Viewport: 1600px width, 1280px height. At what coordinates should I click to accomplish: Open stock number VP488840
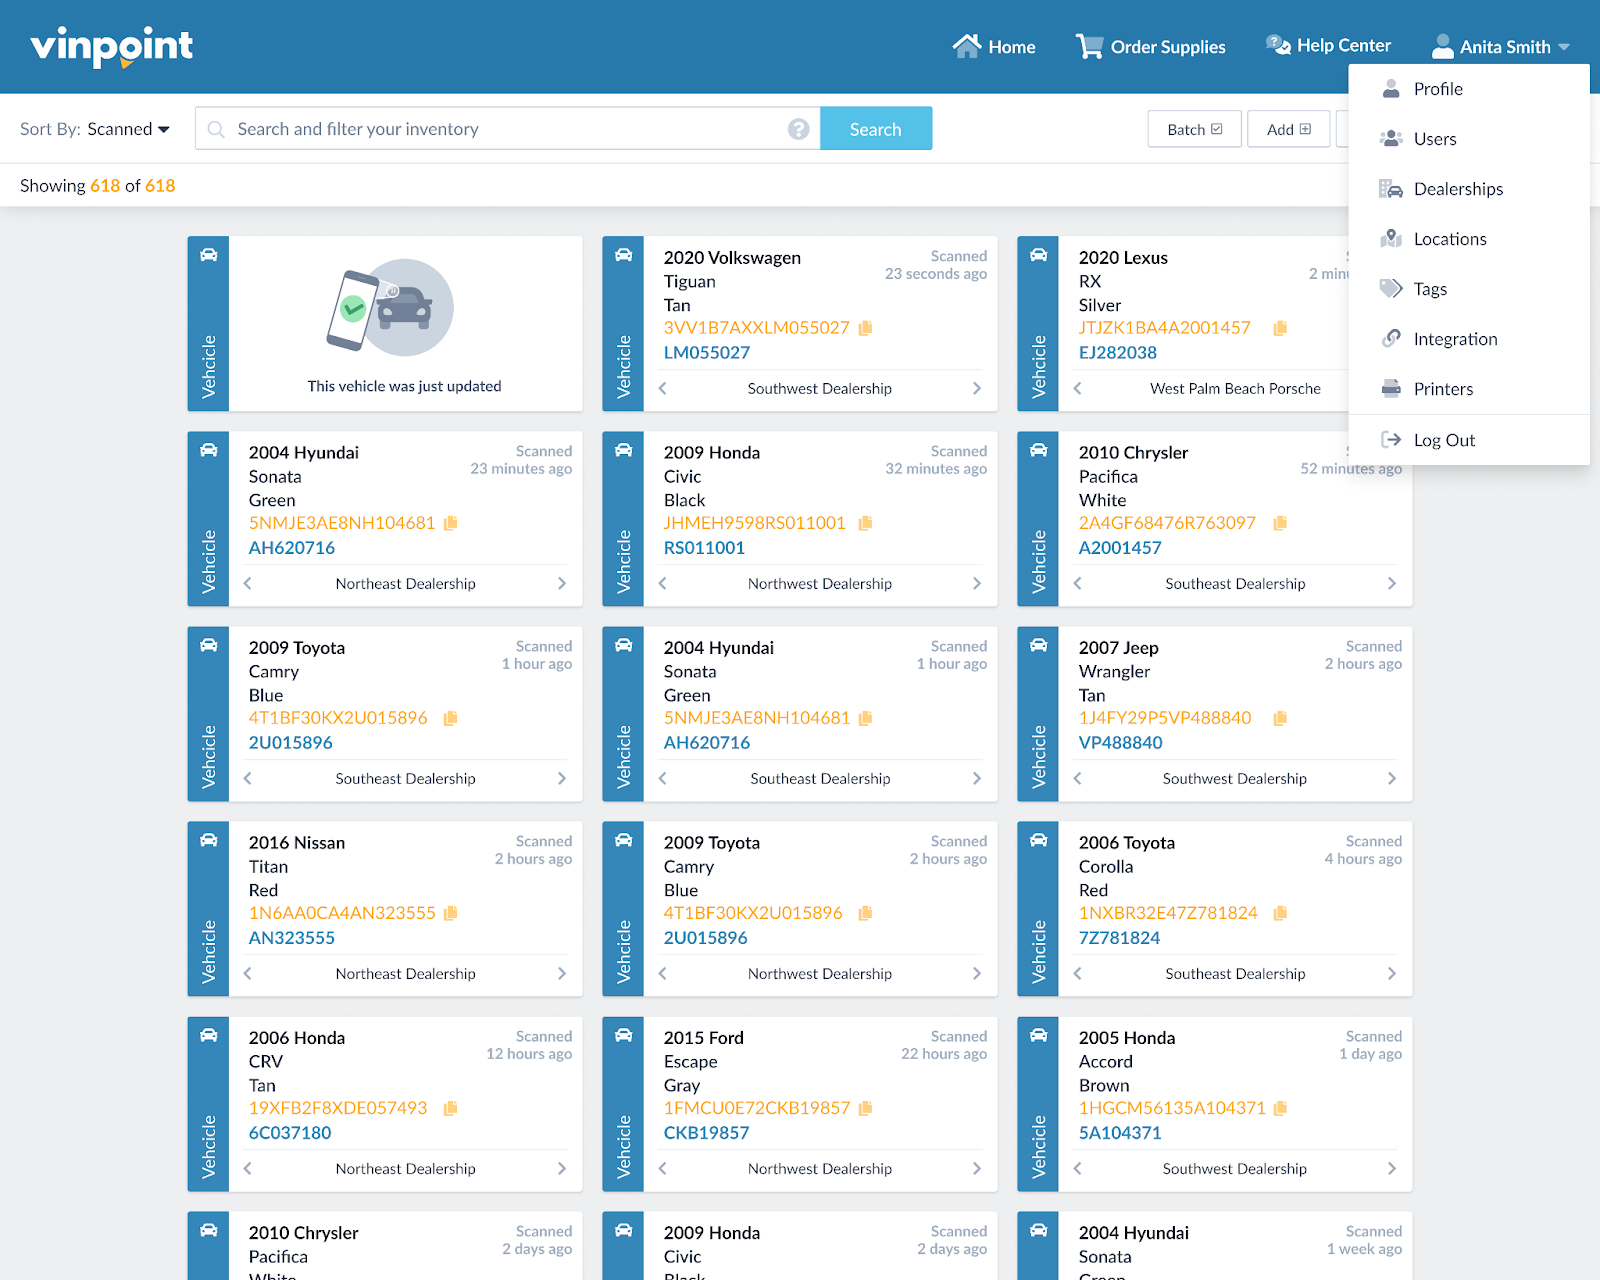tap(1121, 743)
